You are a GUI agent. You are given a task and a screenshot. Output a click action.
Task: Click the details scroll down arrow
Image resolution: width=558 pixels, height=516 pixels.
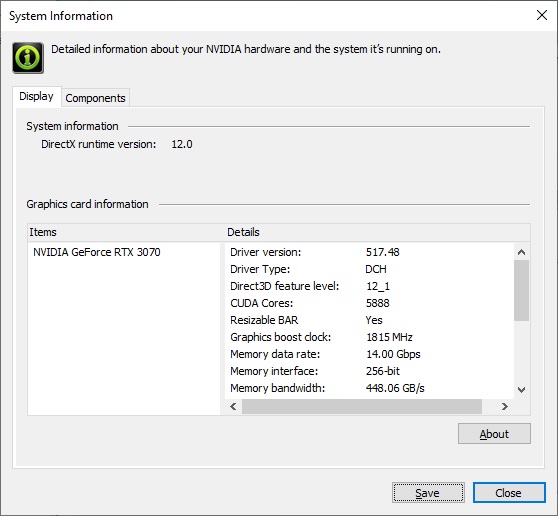(x=521, y=390)
